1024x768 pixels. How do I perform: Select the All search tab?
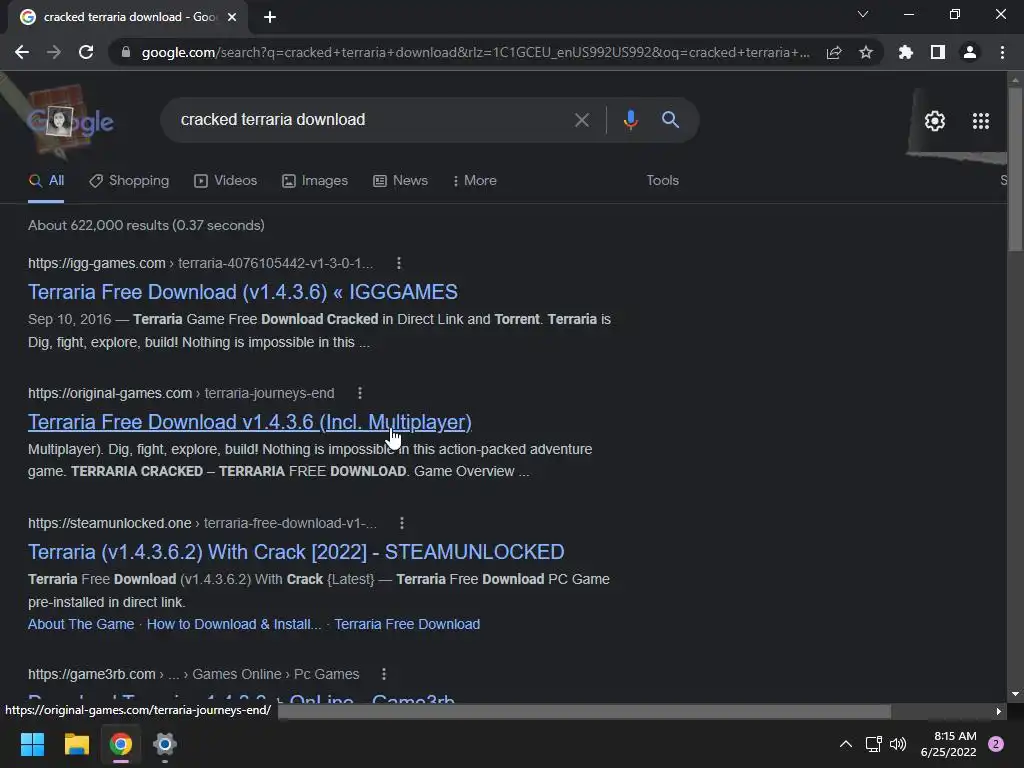click(x=46, y=181)
